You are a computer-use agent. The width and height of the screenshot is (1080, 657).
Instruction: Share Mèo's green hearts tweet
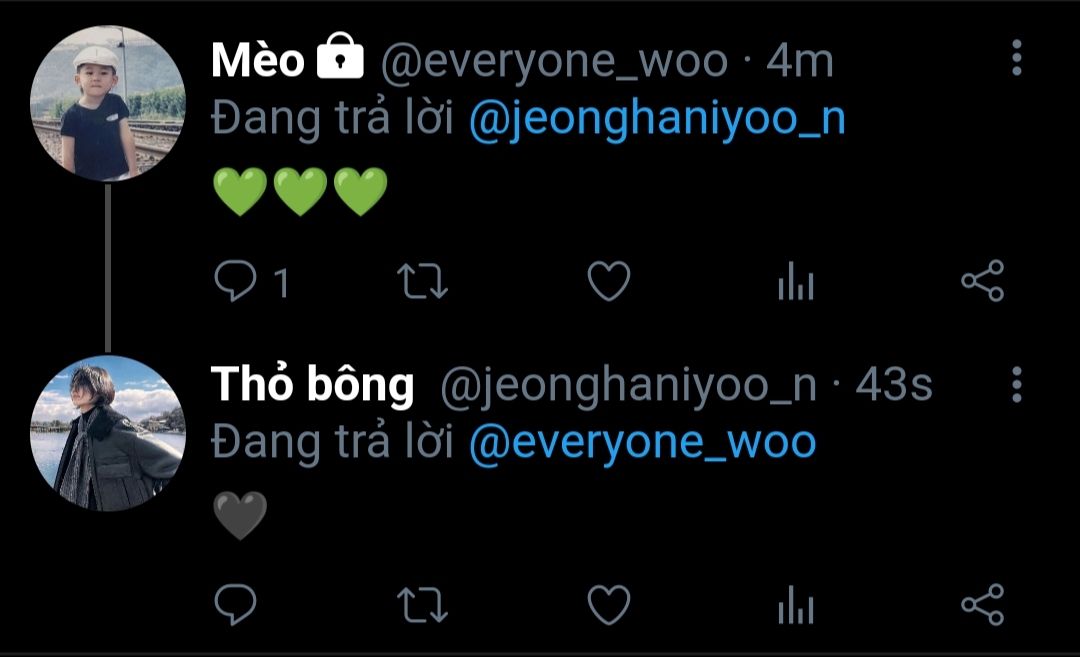coord(983,281)
